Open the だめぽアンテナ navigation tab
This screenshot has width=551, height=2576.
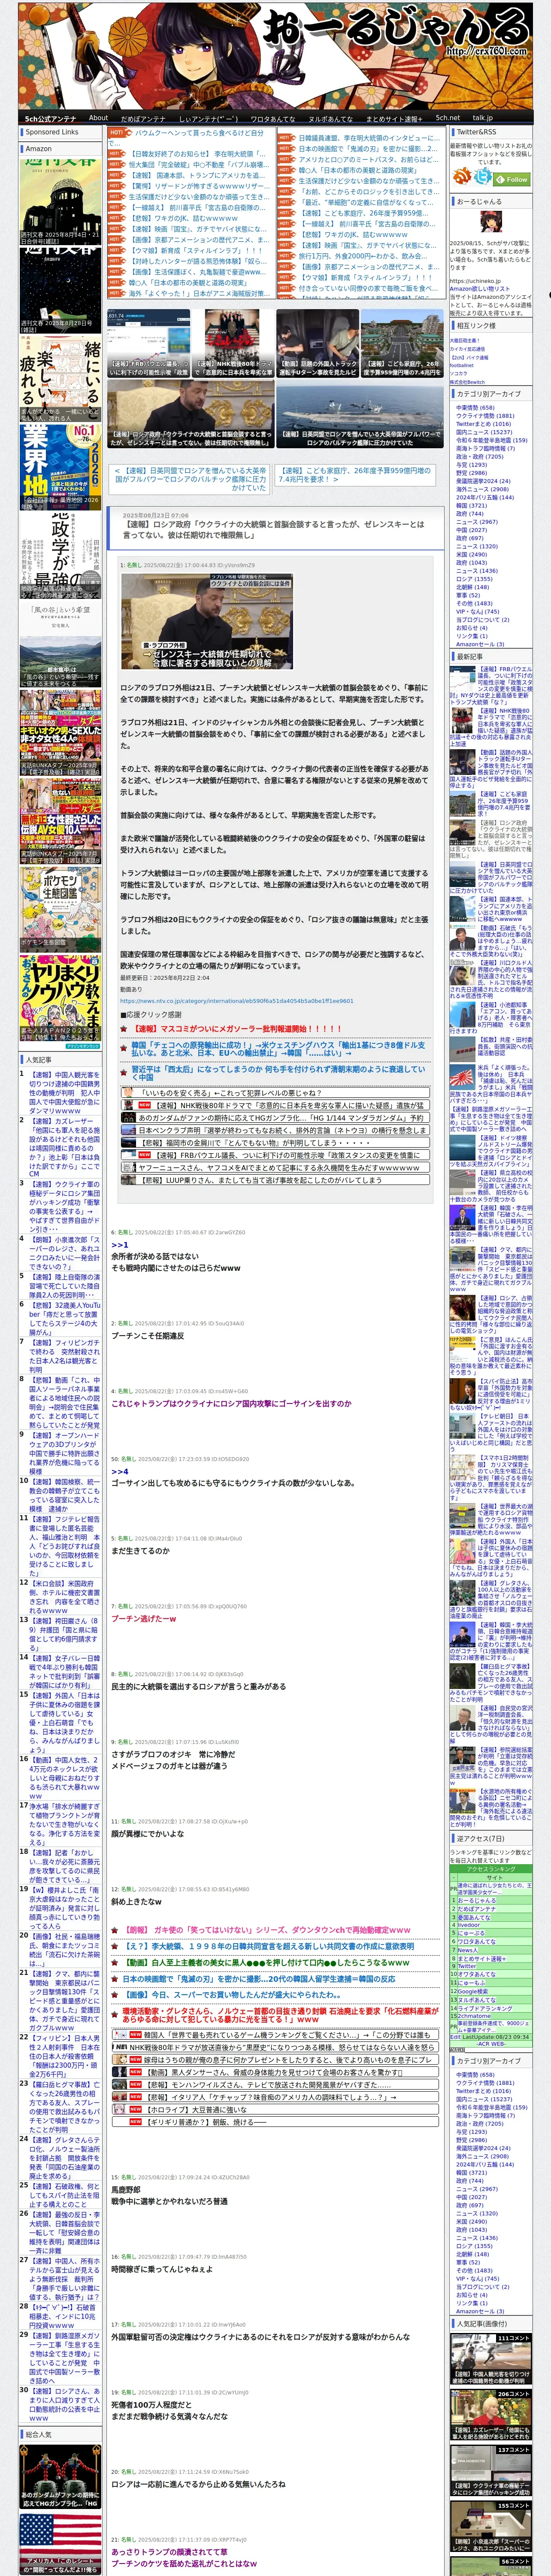point(143,118)
